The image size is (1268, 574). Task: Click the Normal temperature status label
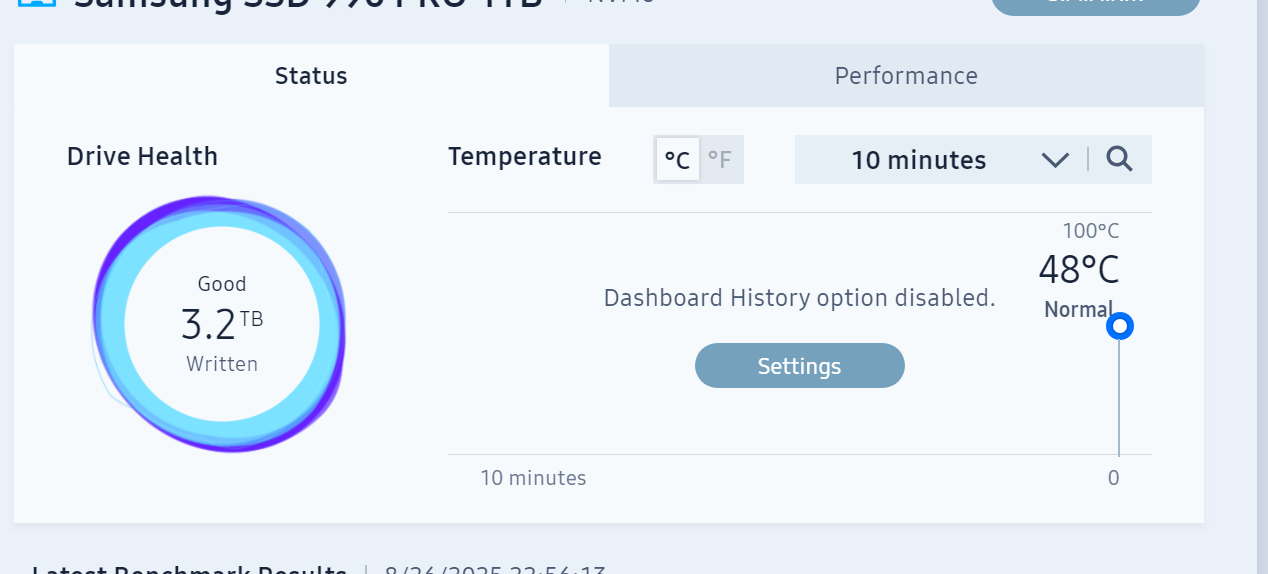tap(1079, 310)
